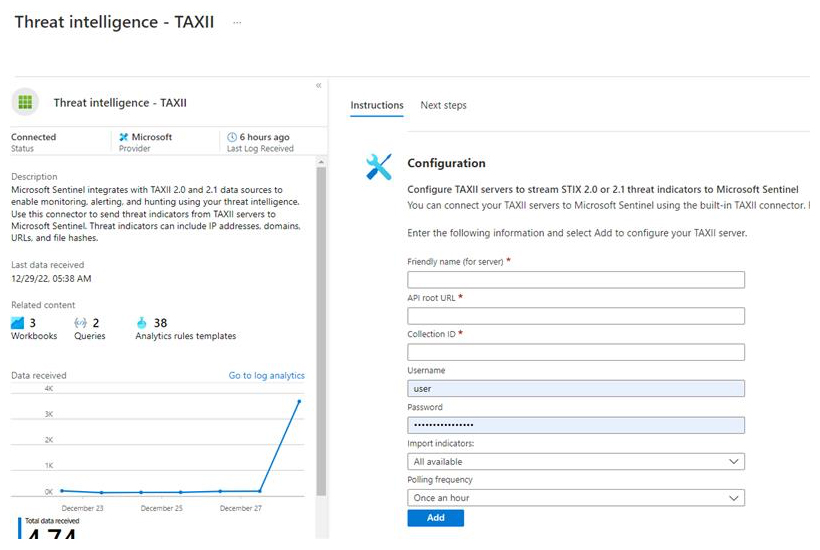Open the Polling frequency dropdown
Image resolution: width=820 pixels, height=550 pixels.
tap(576, 498)
